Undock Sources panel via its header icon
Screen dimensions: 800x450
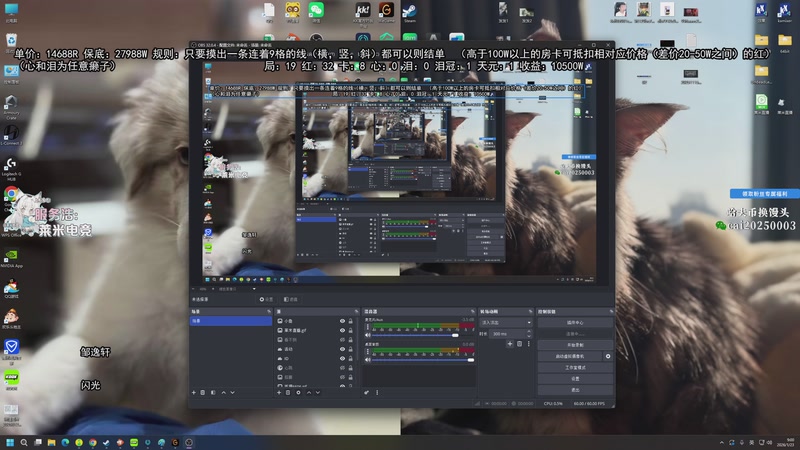pyautogui.click(x=356, y=311)
